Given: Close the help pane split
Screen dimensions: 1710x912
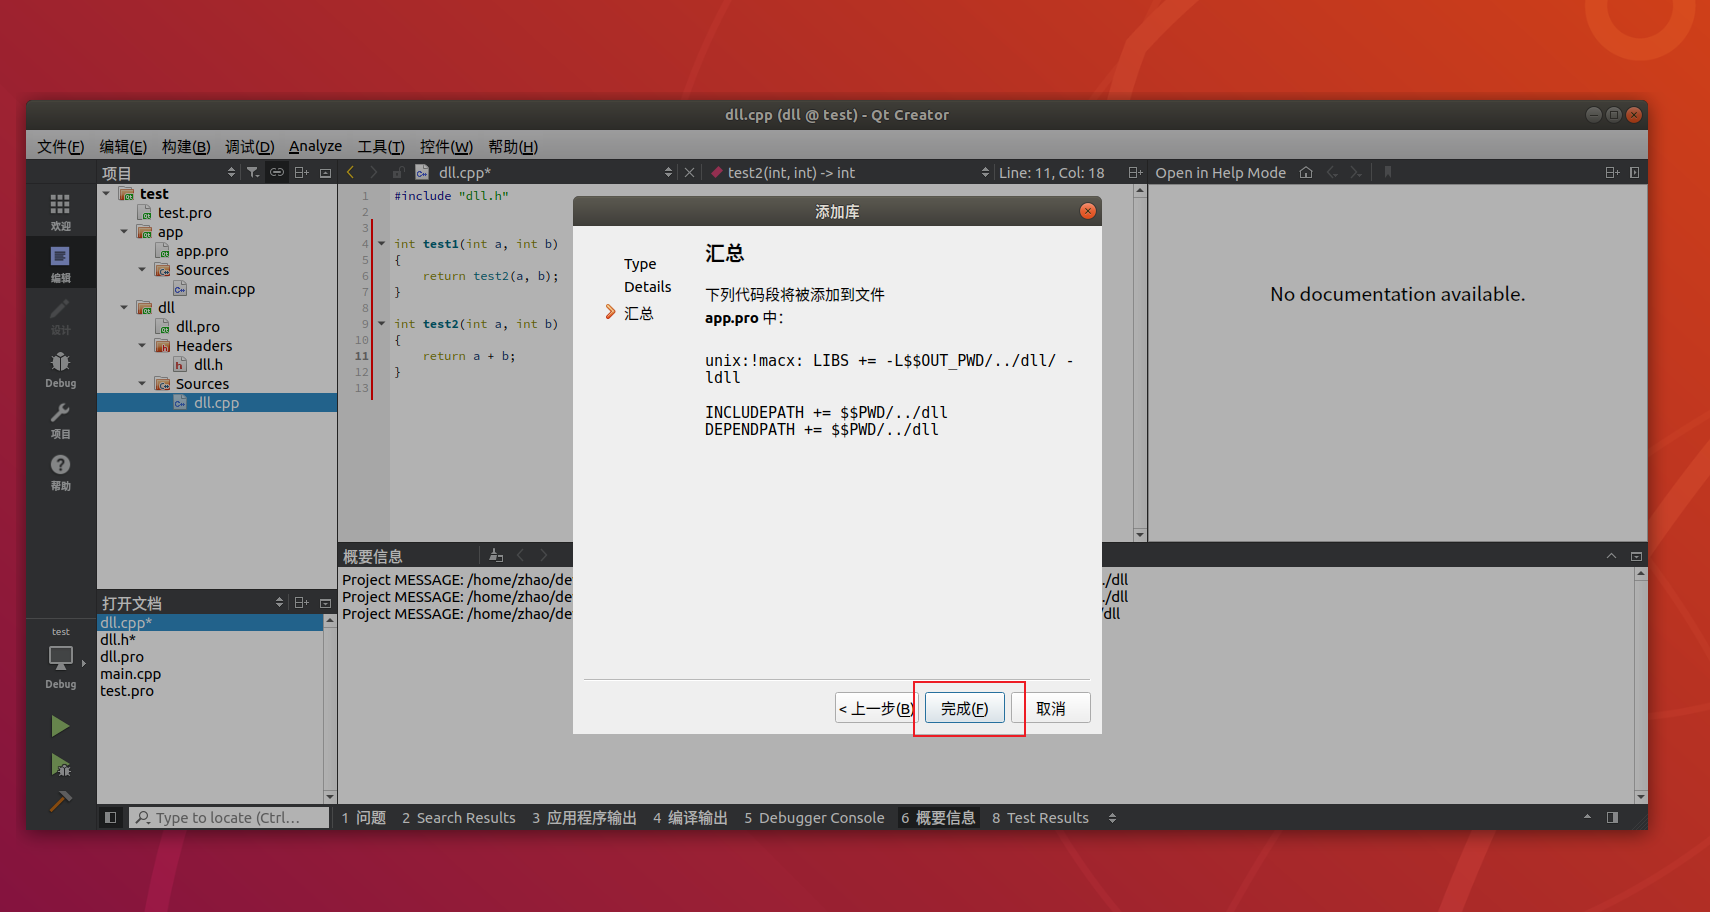Looking at the screenshot, I should tap(1635, 172).
